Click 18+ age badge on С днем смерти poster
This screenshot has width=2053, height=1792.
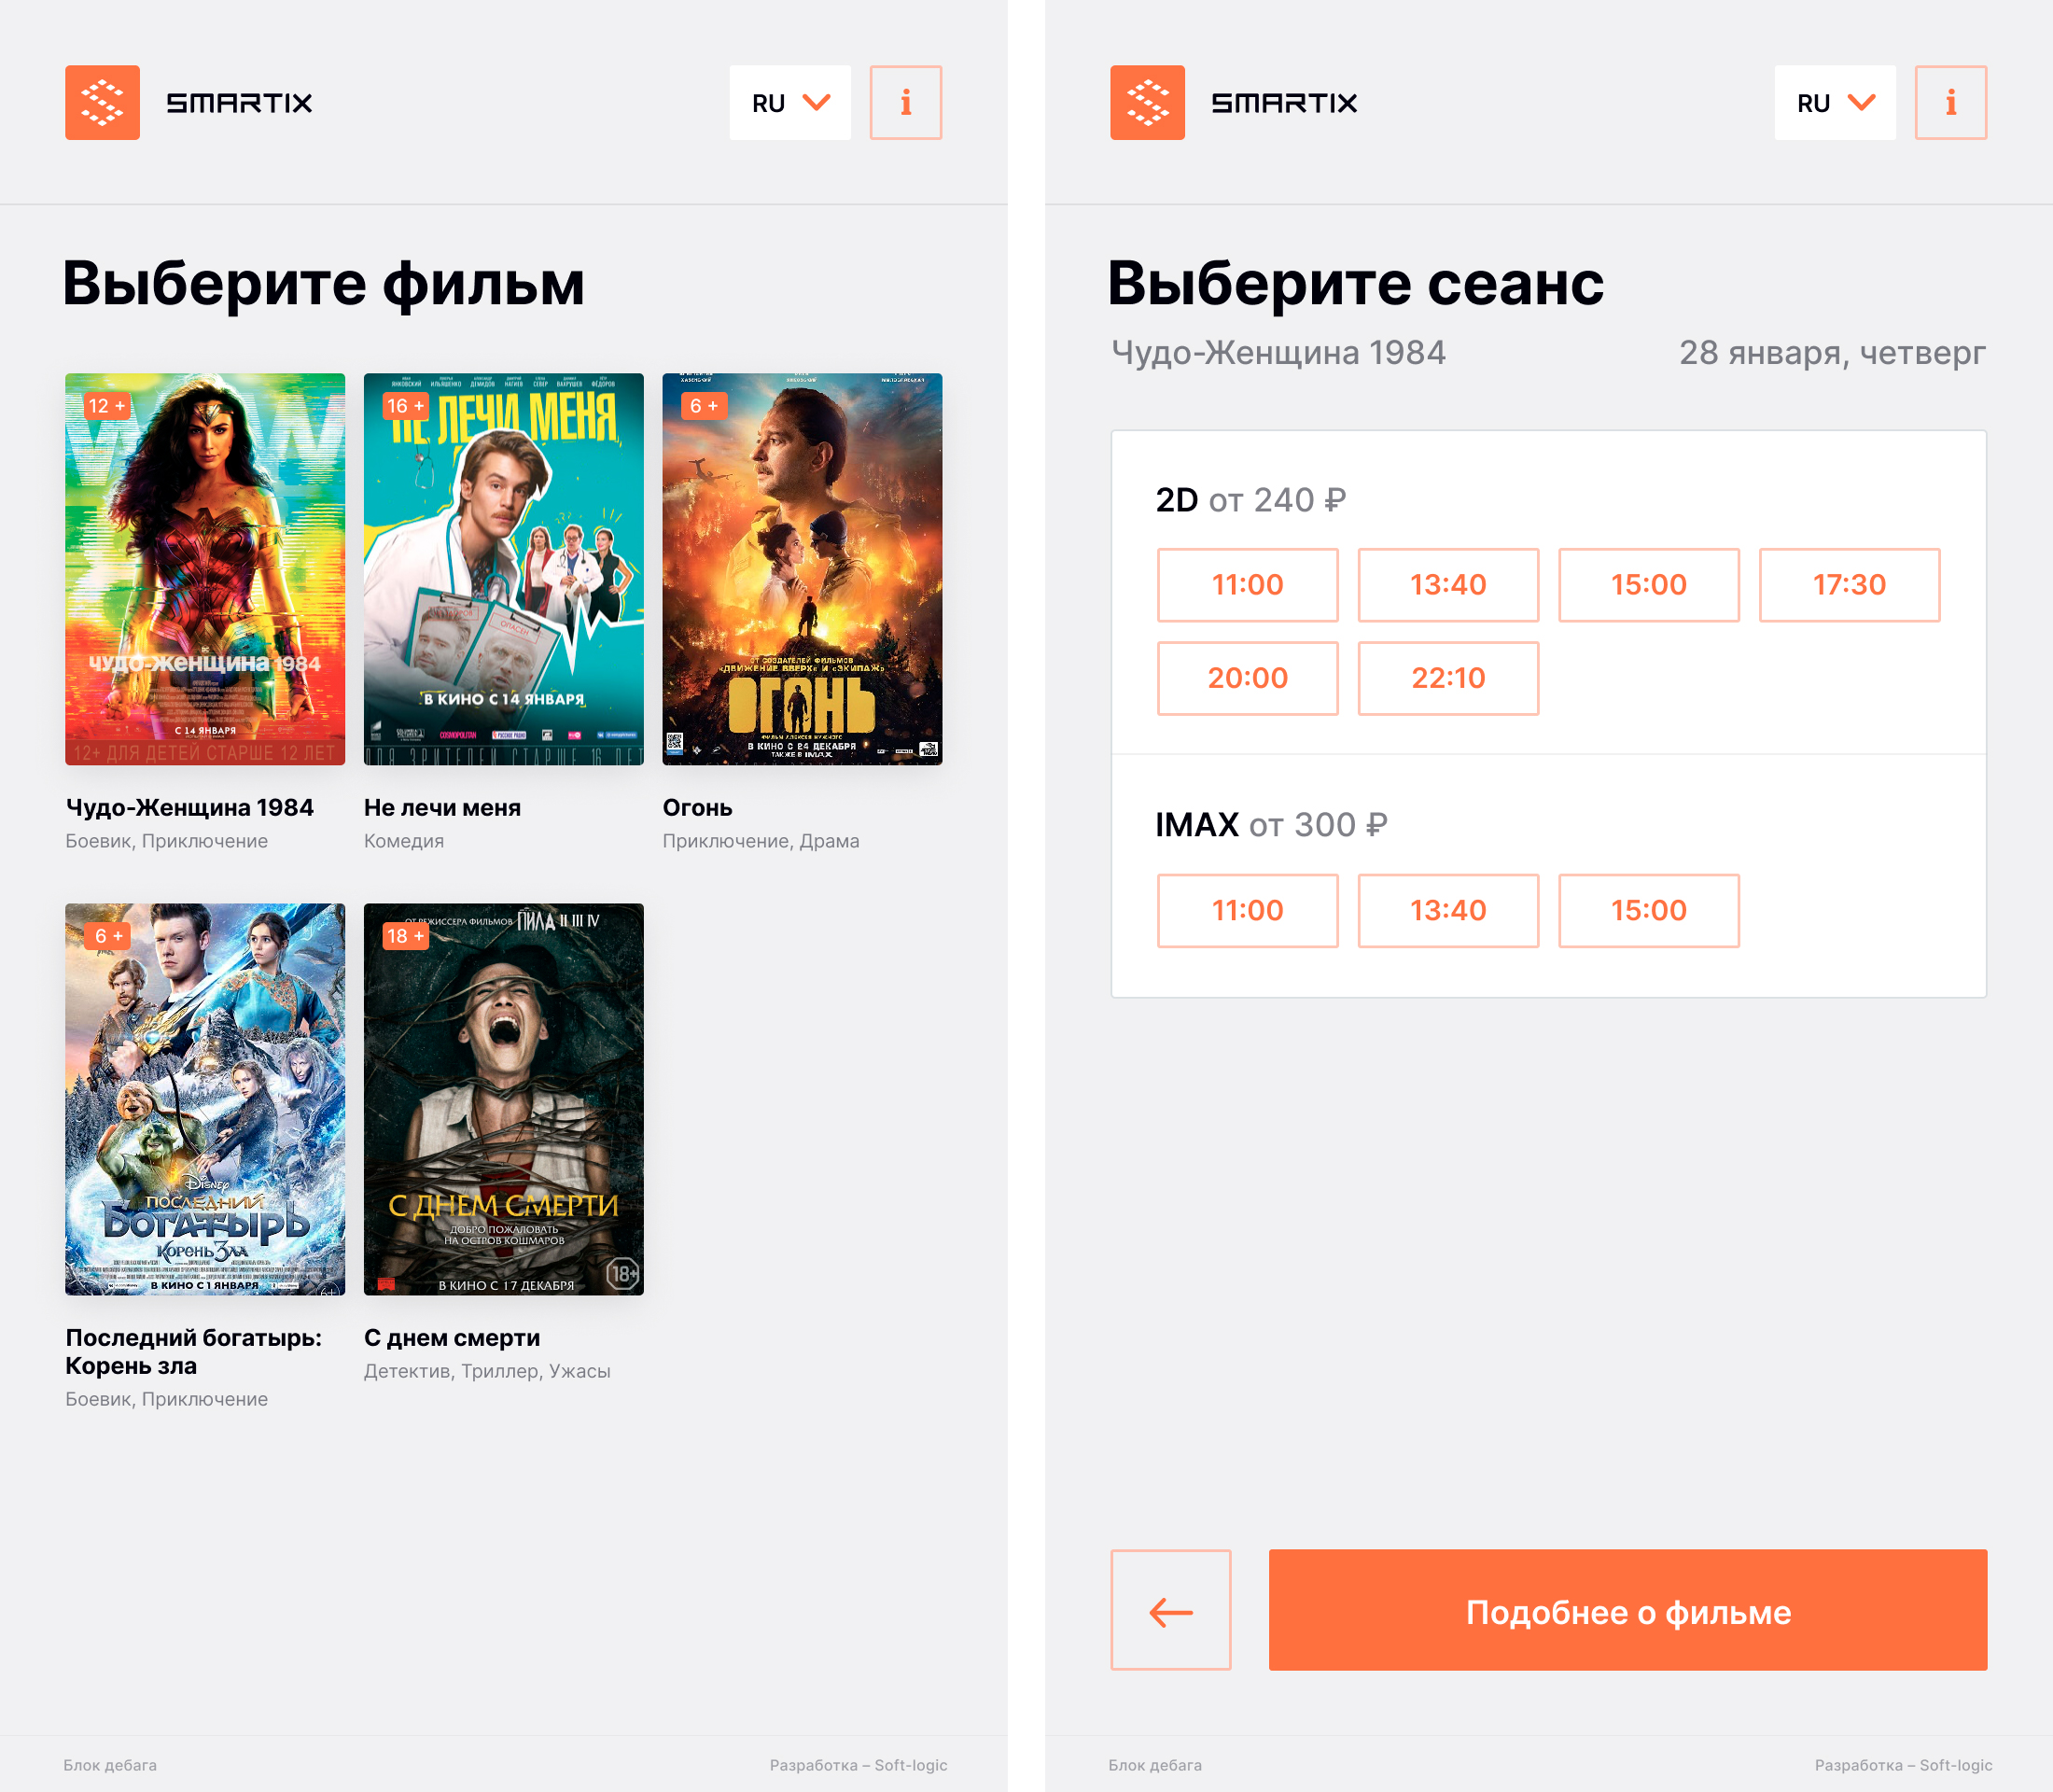[x=406, y=936]
